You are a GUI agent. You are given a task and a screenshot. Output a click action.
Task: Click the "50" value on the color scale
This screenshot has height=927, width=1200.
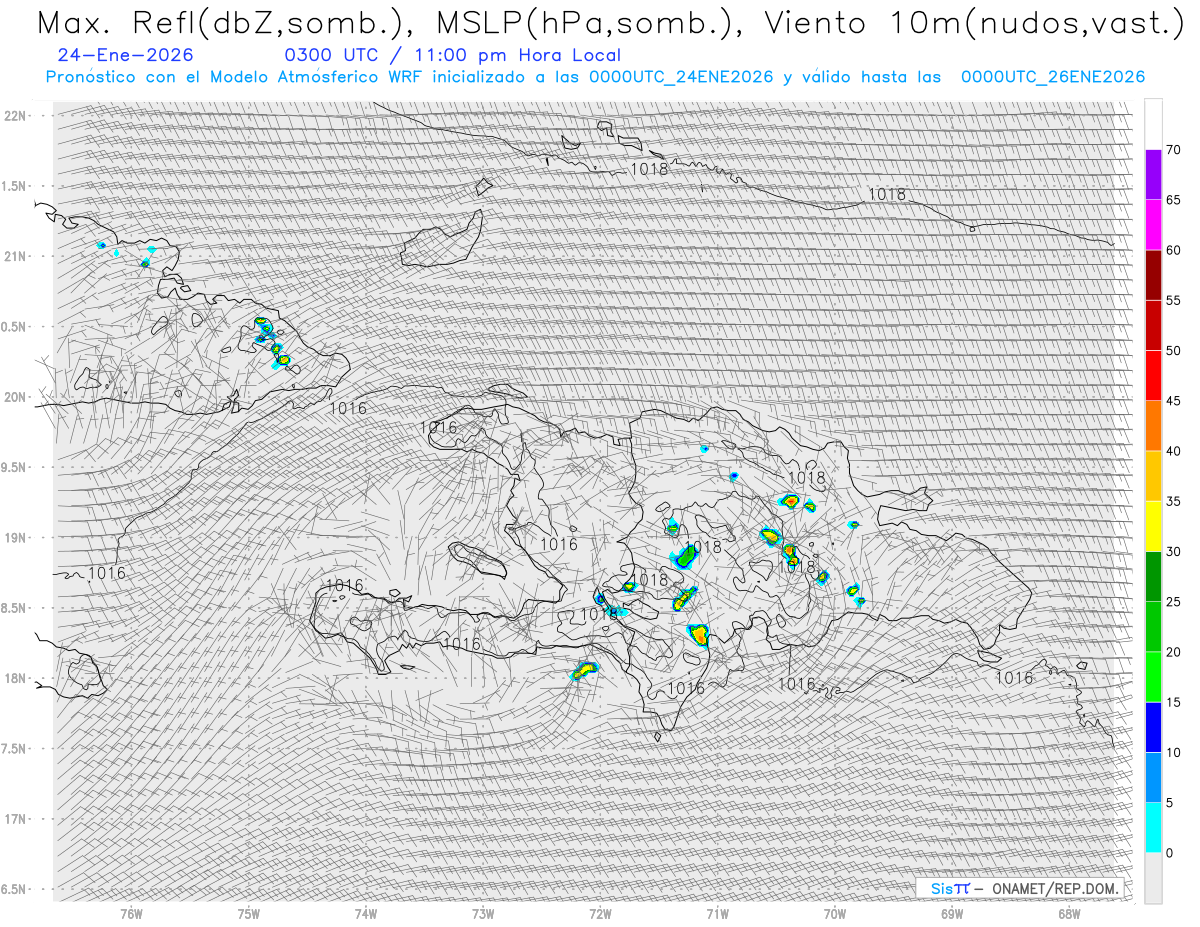[x=1173, y=351]
